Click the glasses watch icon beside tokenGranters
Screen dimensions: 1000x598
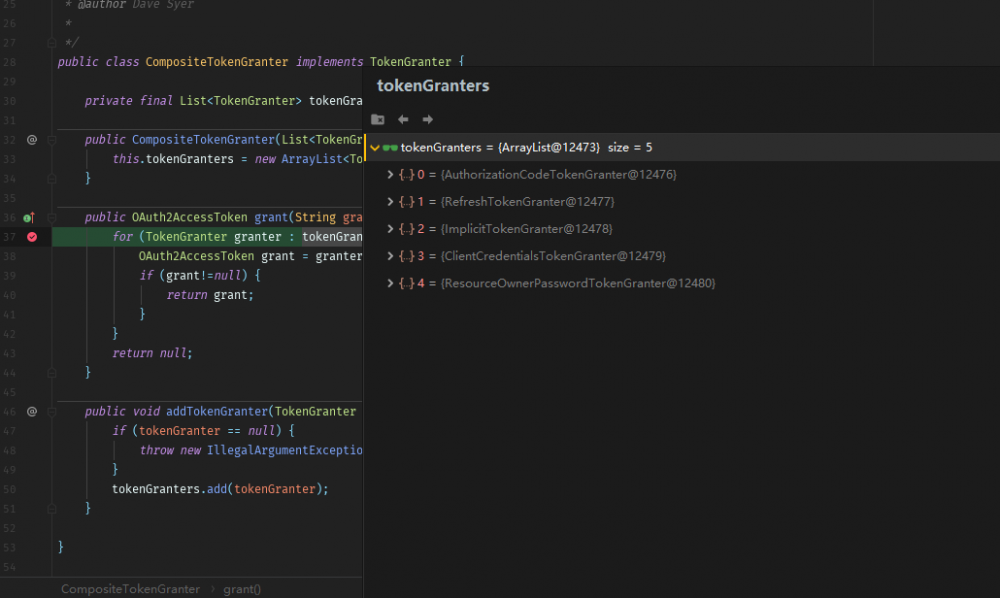tap(390, 148)
